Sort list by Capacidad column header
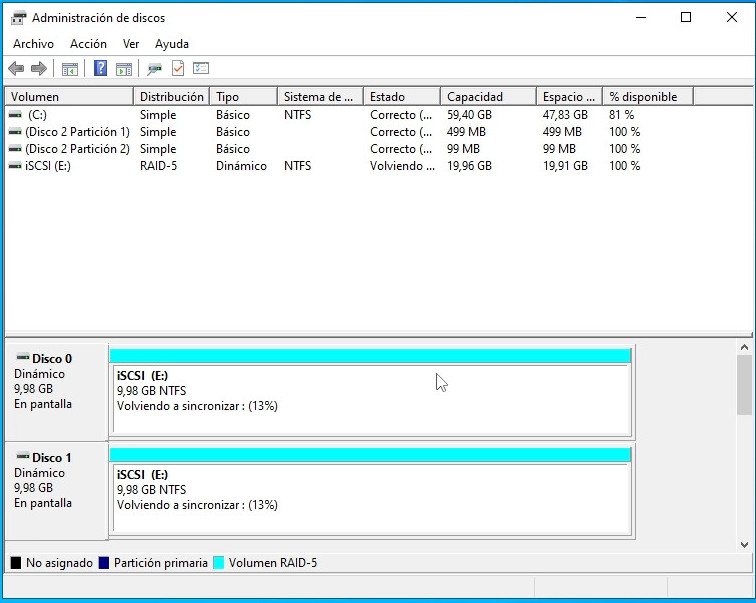The width and height of the screenshot is (756, 603). [x=486, y=97]
